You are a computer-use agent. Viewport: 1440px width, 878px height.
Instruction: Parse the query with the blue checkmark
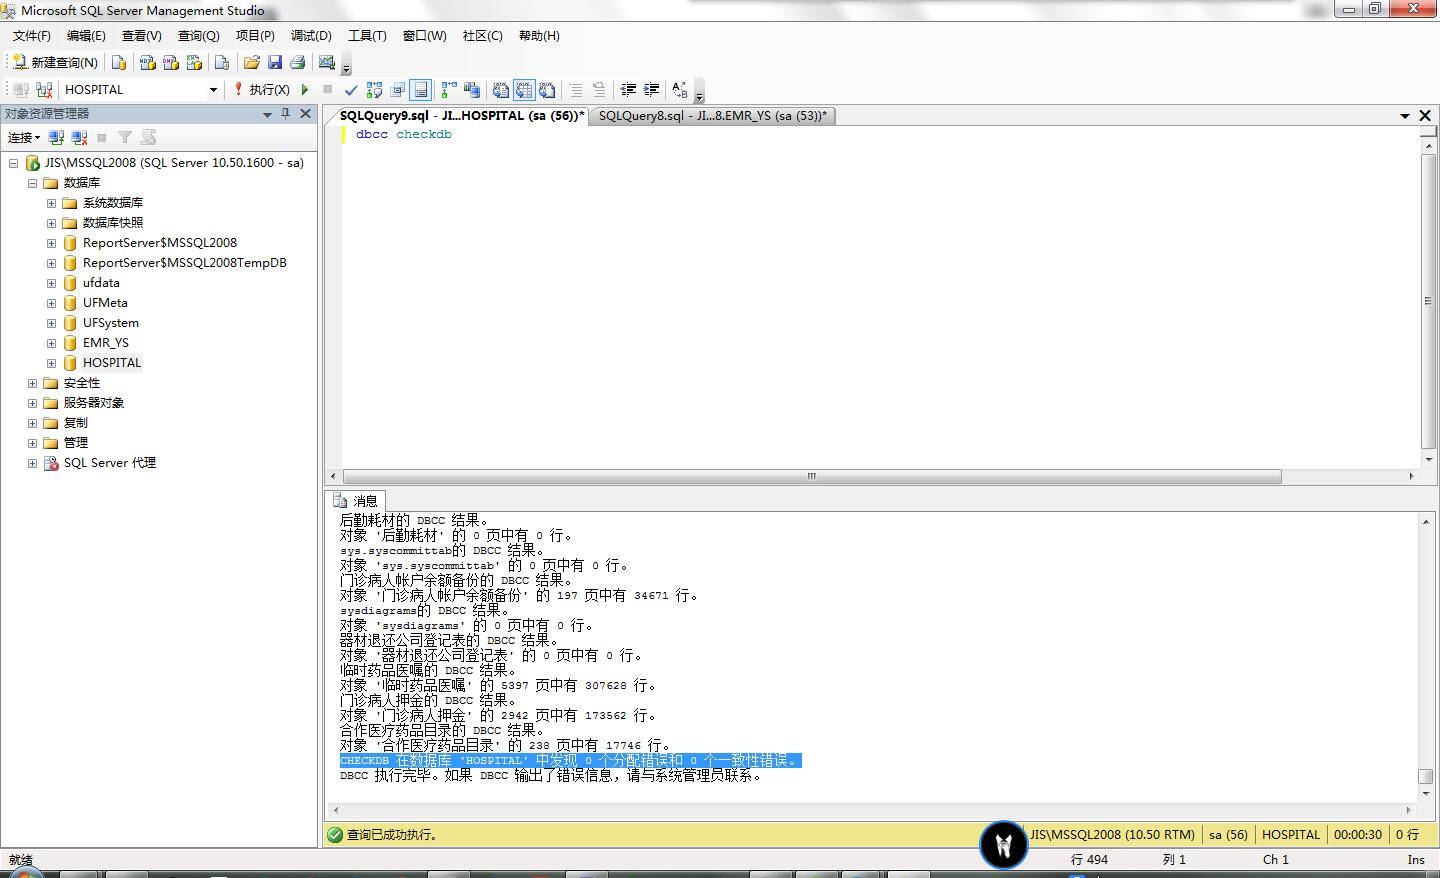(350, 90)
